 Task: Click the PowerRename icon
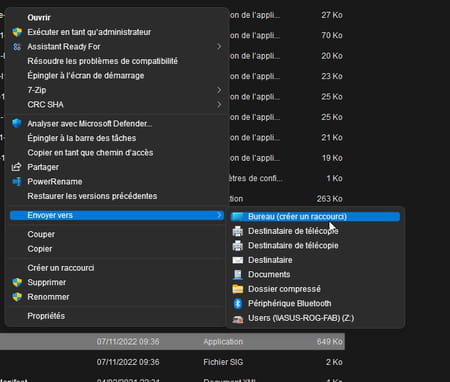coord(17,182)
